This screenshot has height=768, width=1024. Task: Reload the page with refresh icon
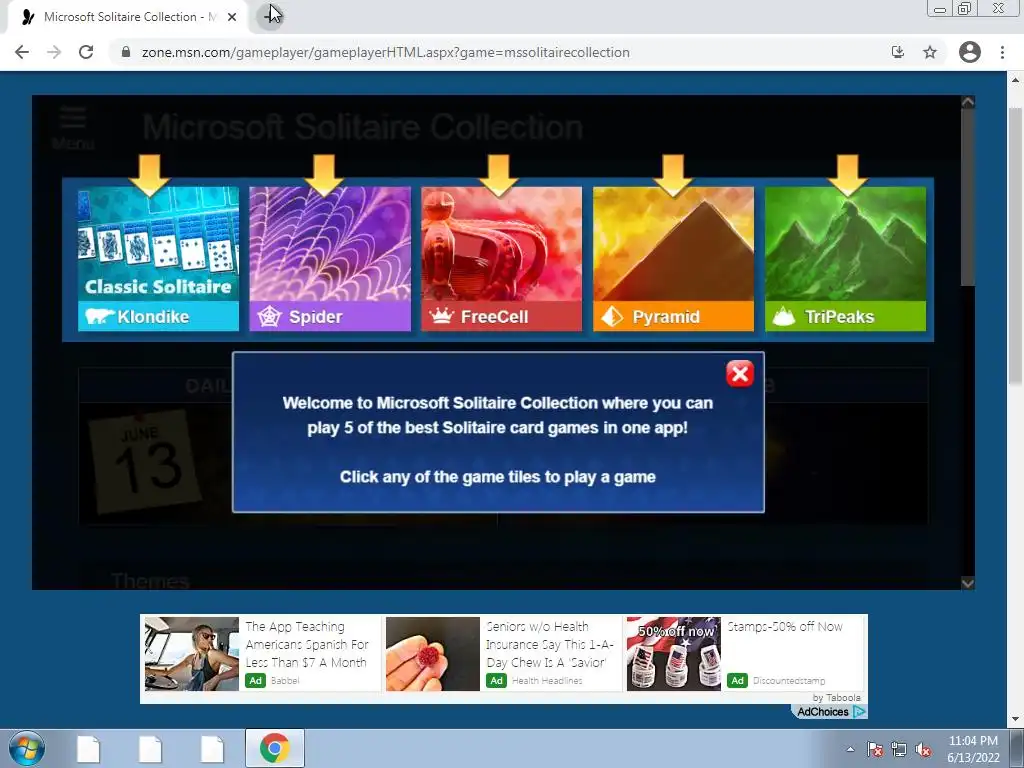pos(86,52)
